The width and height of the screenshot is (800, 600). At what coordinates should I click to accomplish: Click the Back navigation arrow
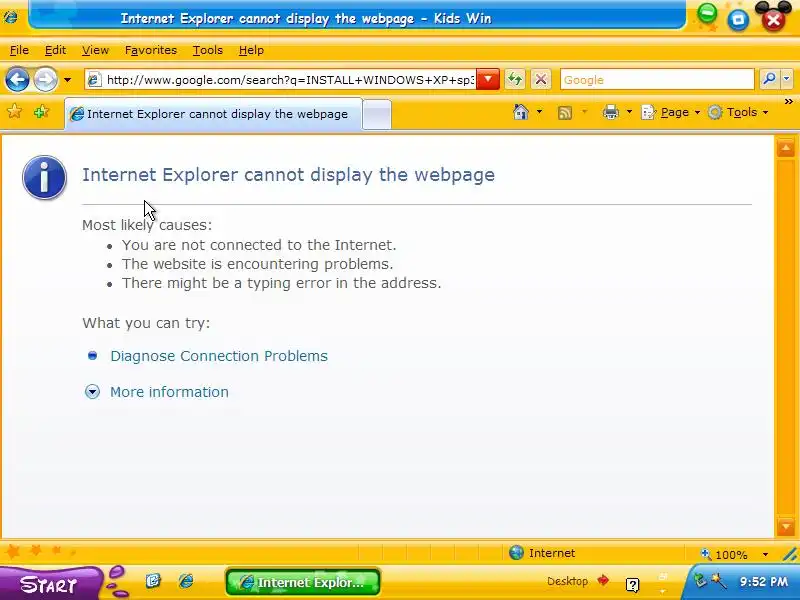(x=17, y=80)
